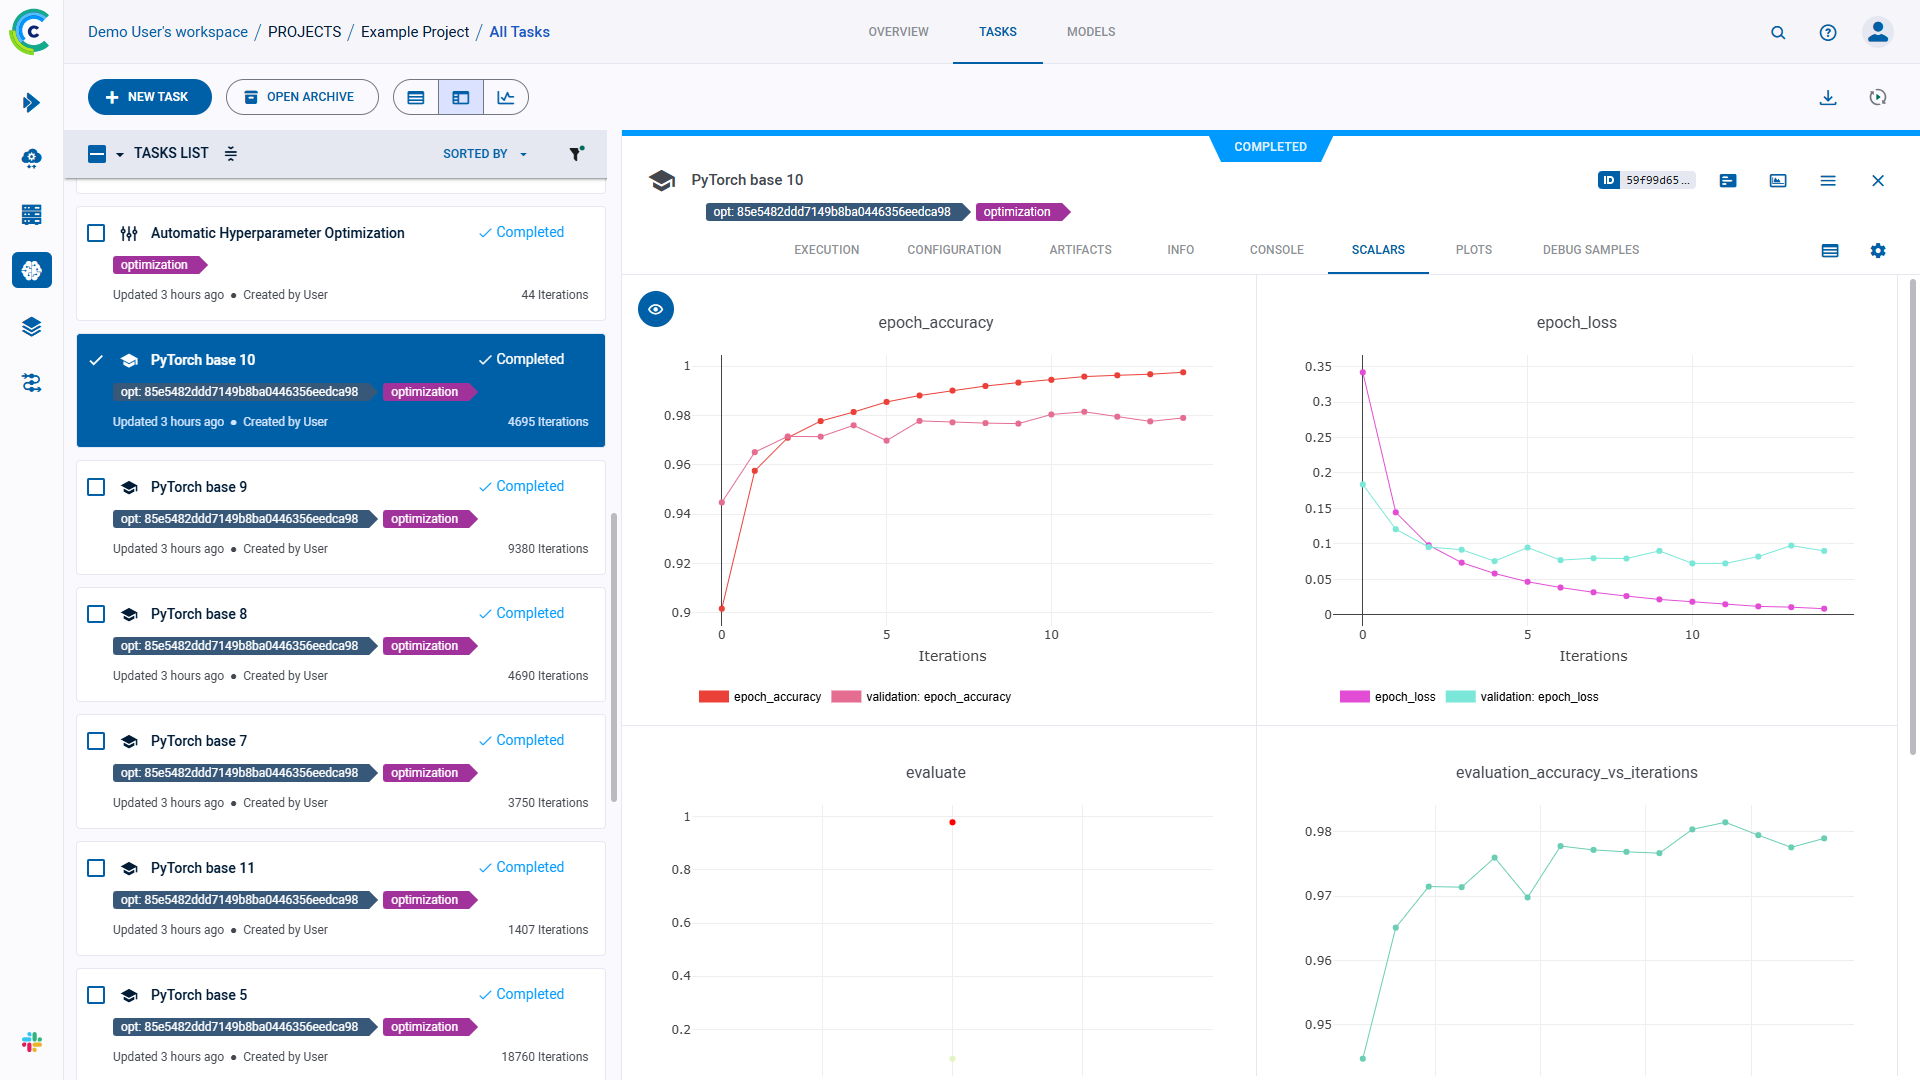
Task: Click the download scalars icon
Action: (1828, 97)
